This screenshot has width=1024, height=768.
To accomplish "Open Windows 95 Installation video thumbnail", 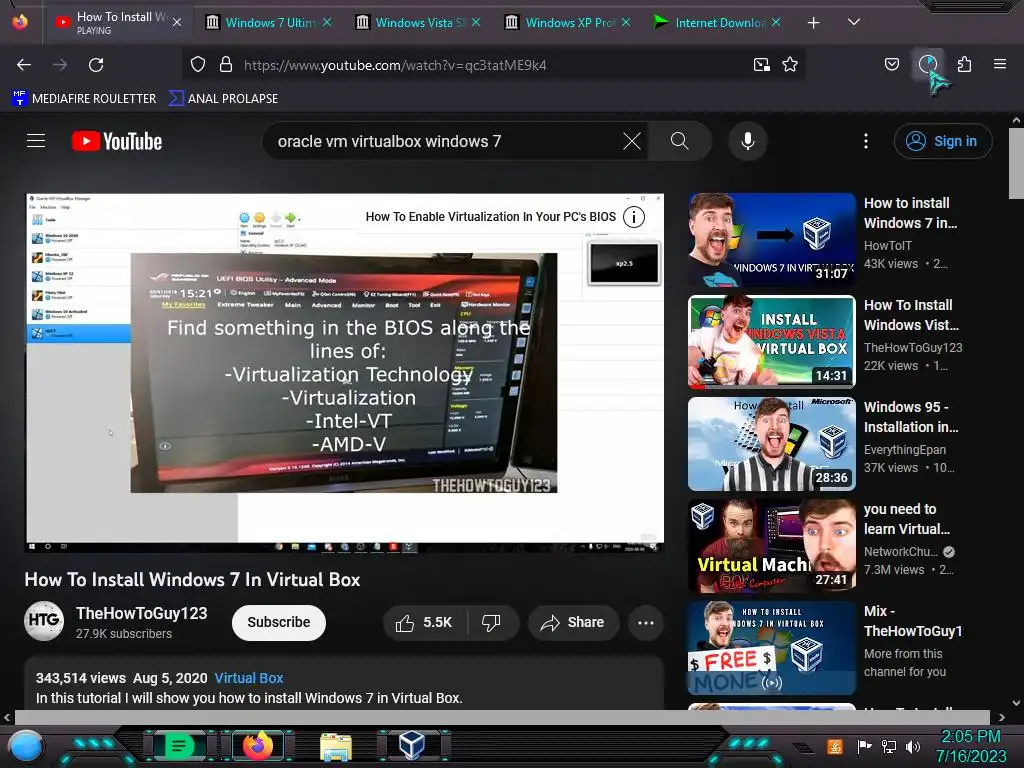I will pos(772,443).
